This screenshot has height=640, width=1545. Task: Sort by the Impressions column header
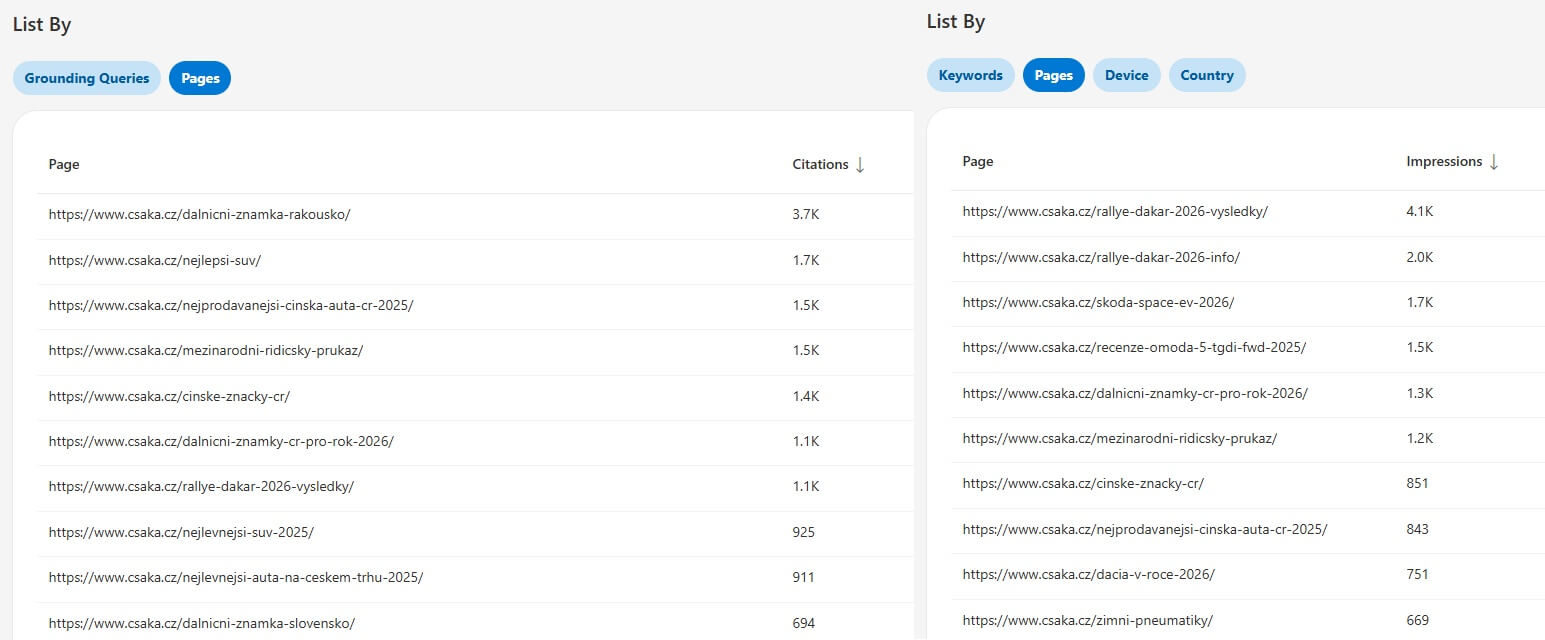[1443, 162]
